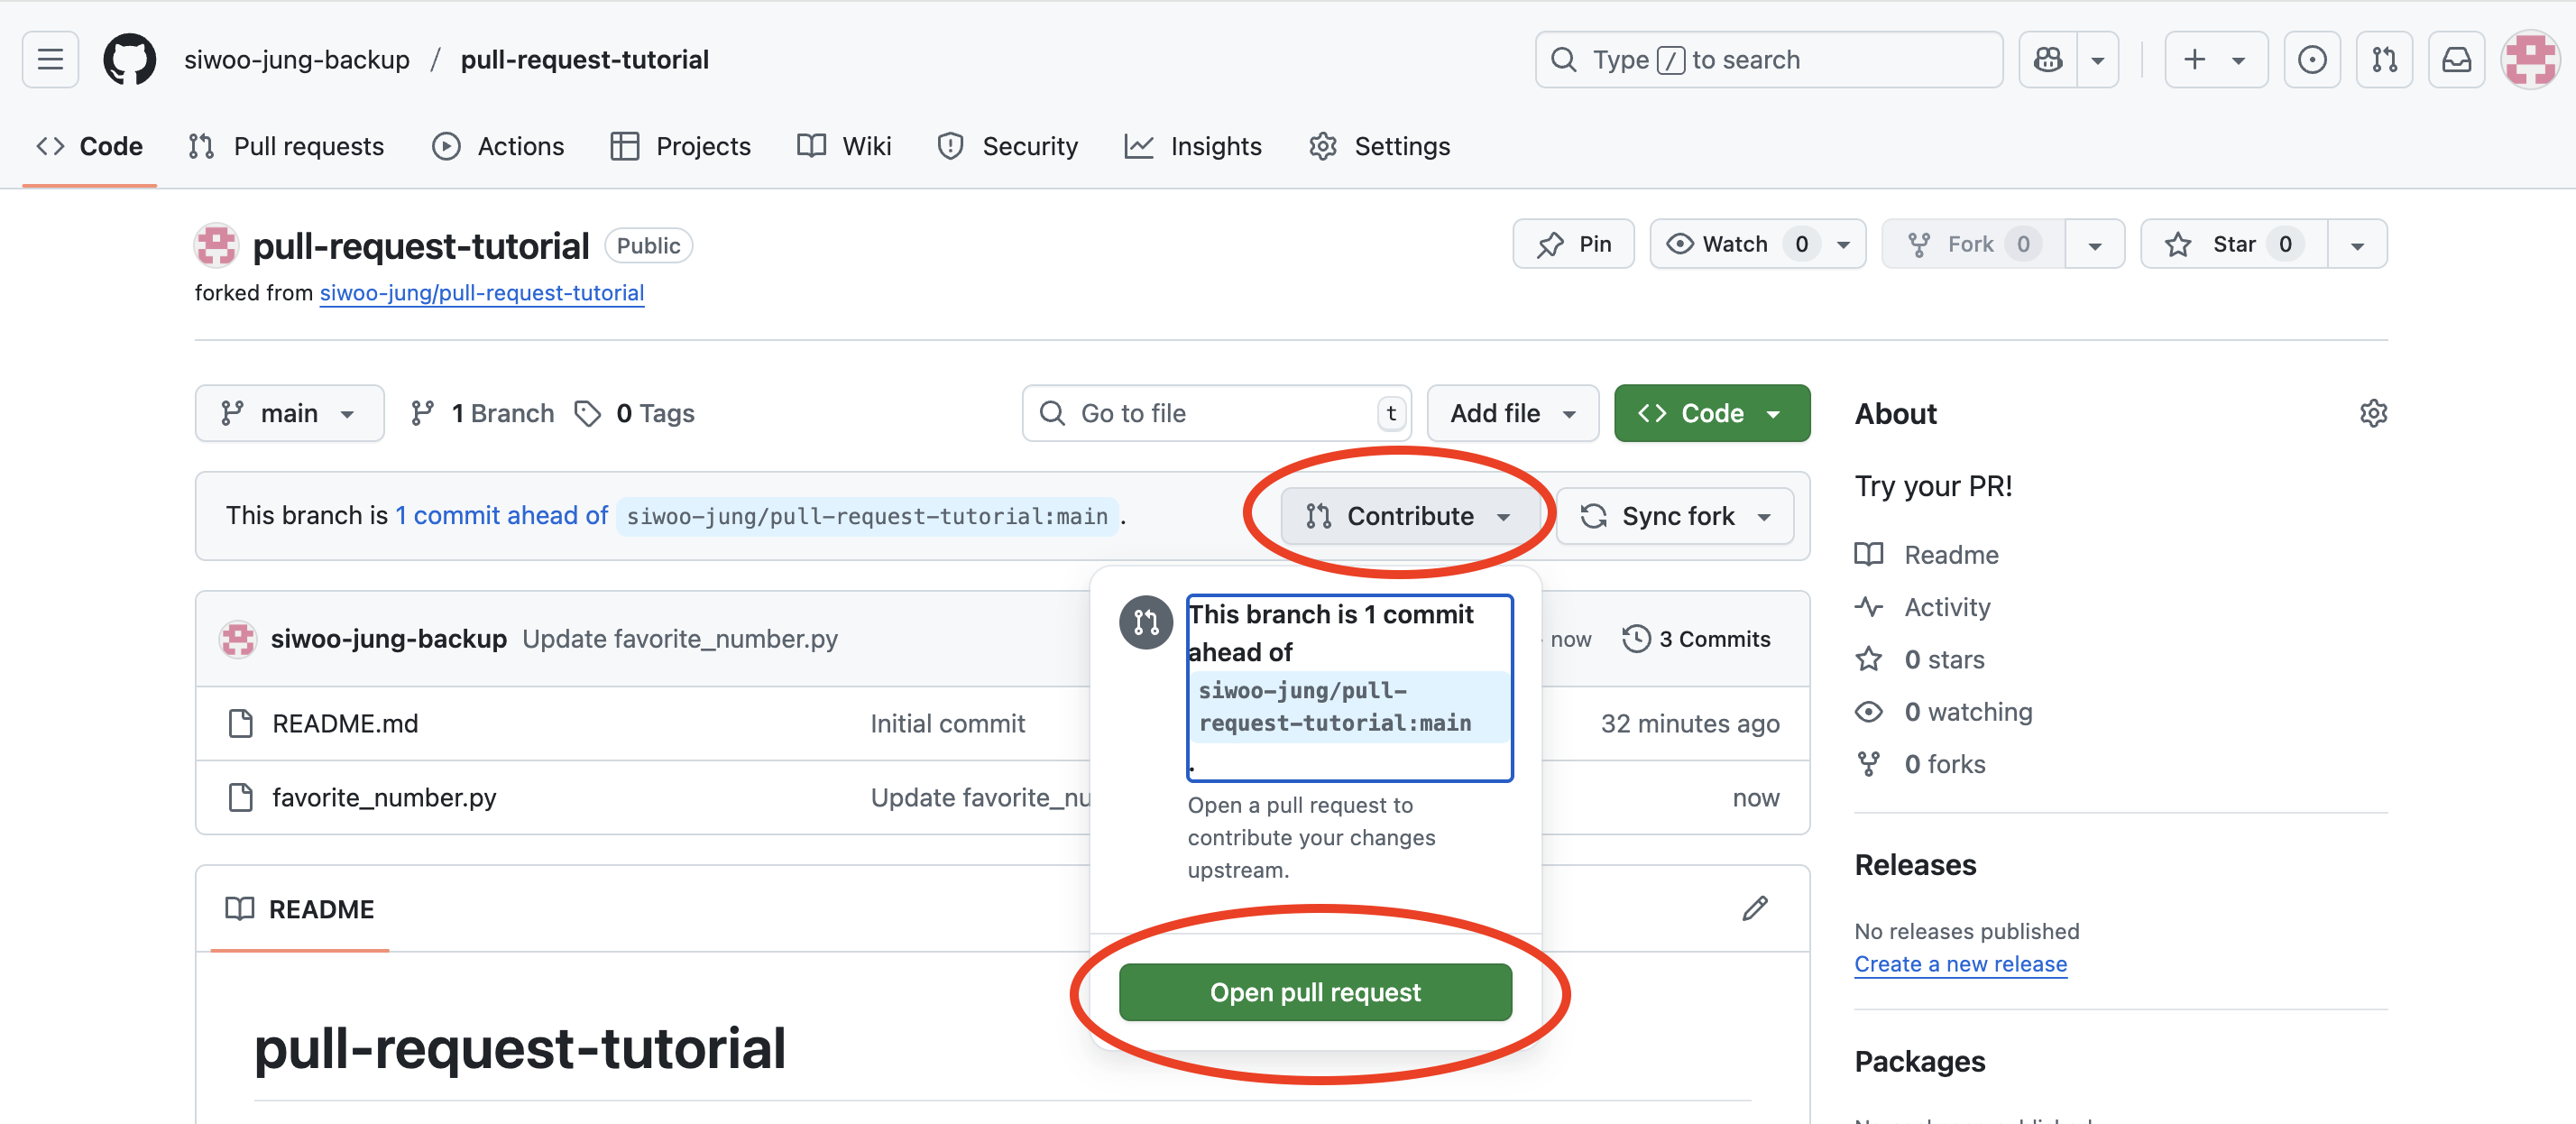Open the hamburger navigation menu
Viewport: 2576px width, 1124px height.
click(x=50, y=60)
